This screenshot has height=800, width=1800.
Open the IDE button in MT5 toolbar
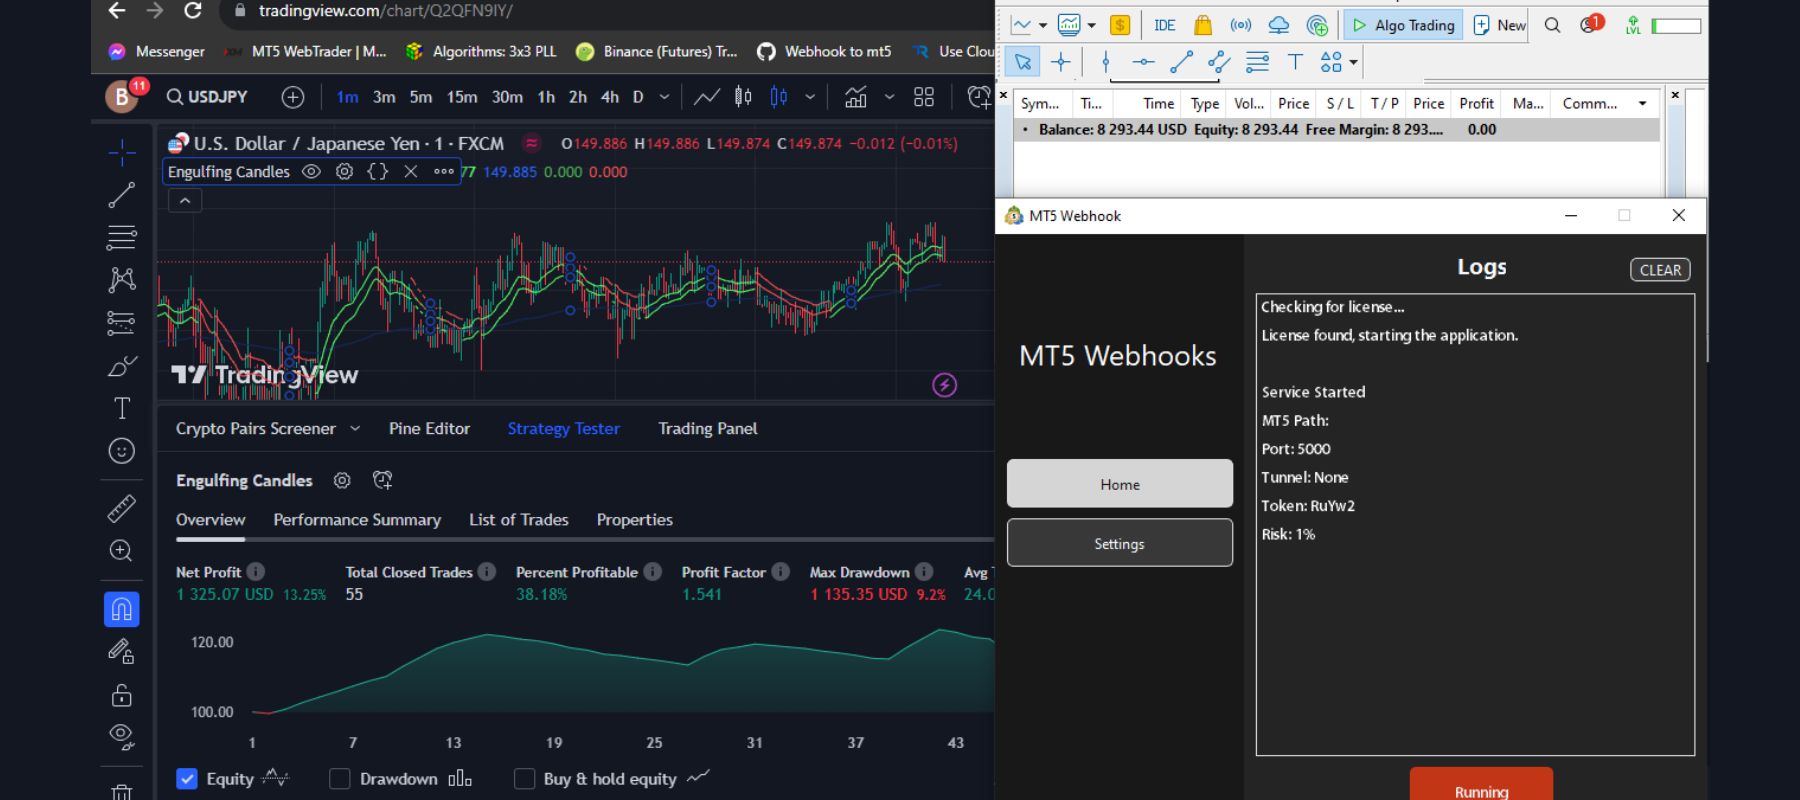(x=1165, y=25)
